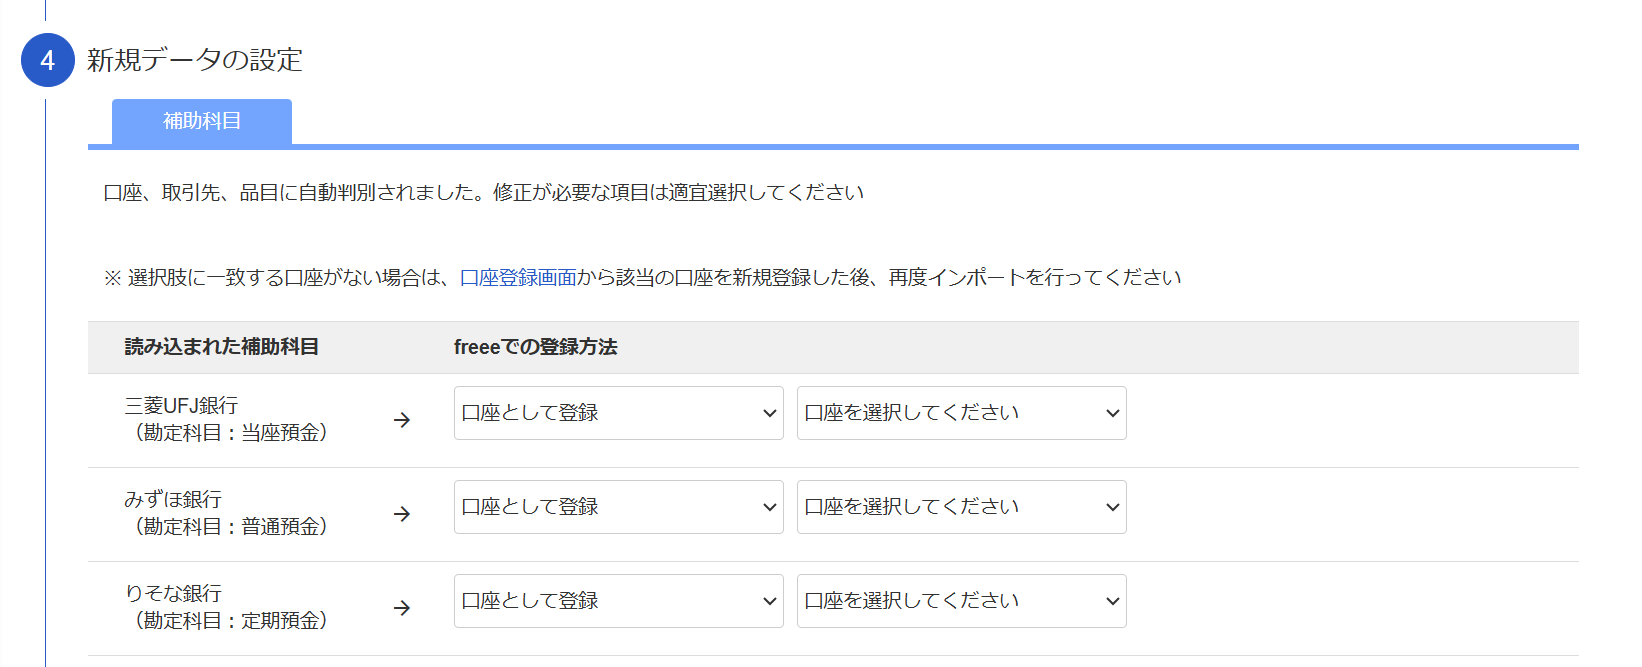1642x667 pixels.
Task: Click the 勘定科目：当座預金 text
Action: [x=232, y=432]
